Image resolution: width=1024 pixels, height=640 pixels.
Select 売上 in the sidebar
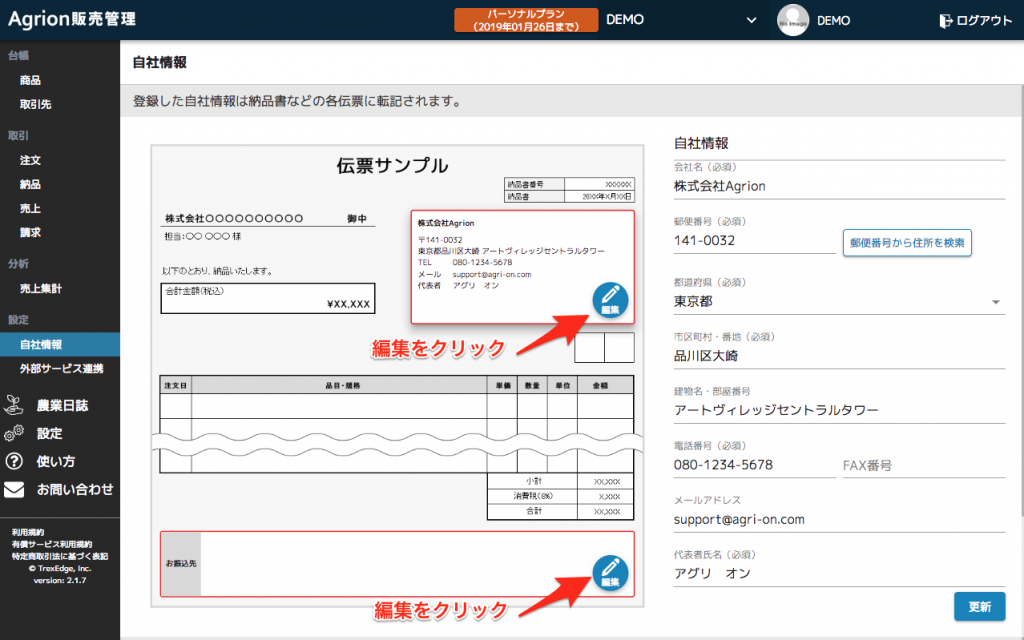(30, 208)
